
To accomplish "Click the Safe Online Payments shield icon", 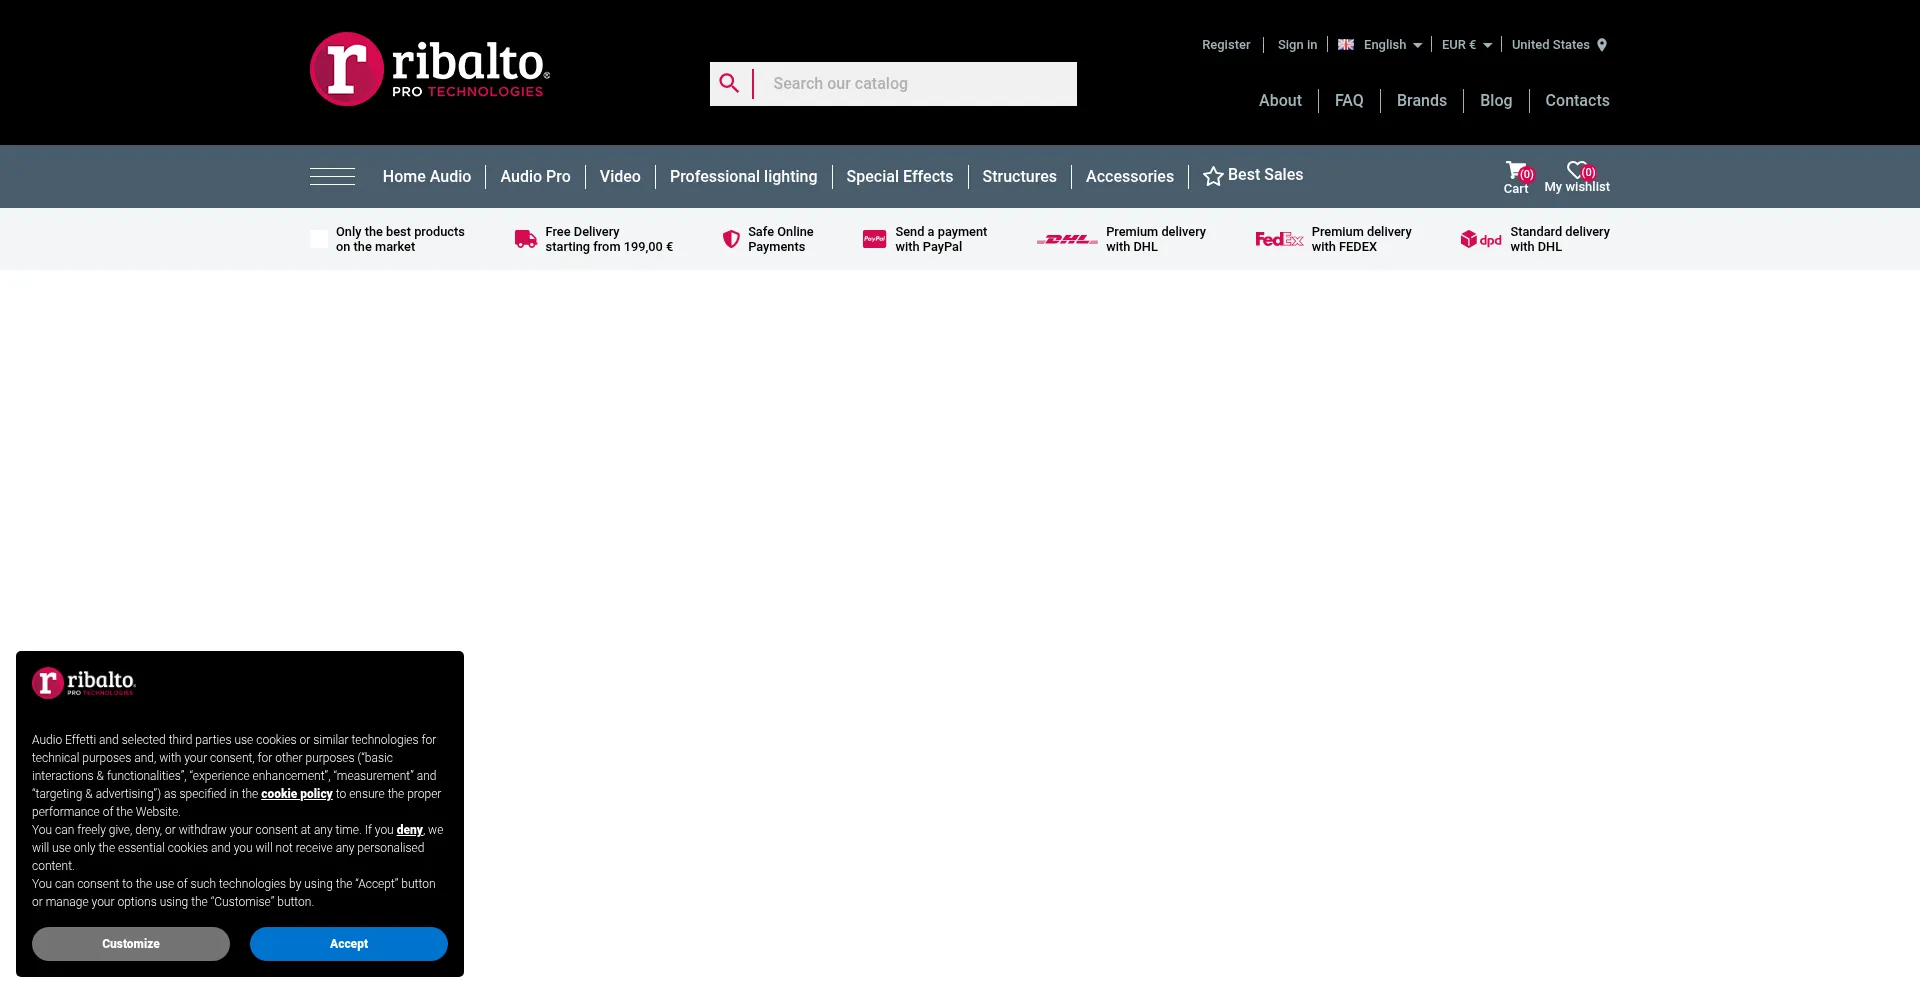I will pos(731,239).
